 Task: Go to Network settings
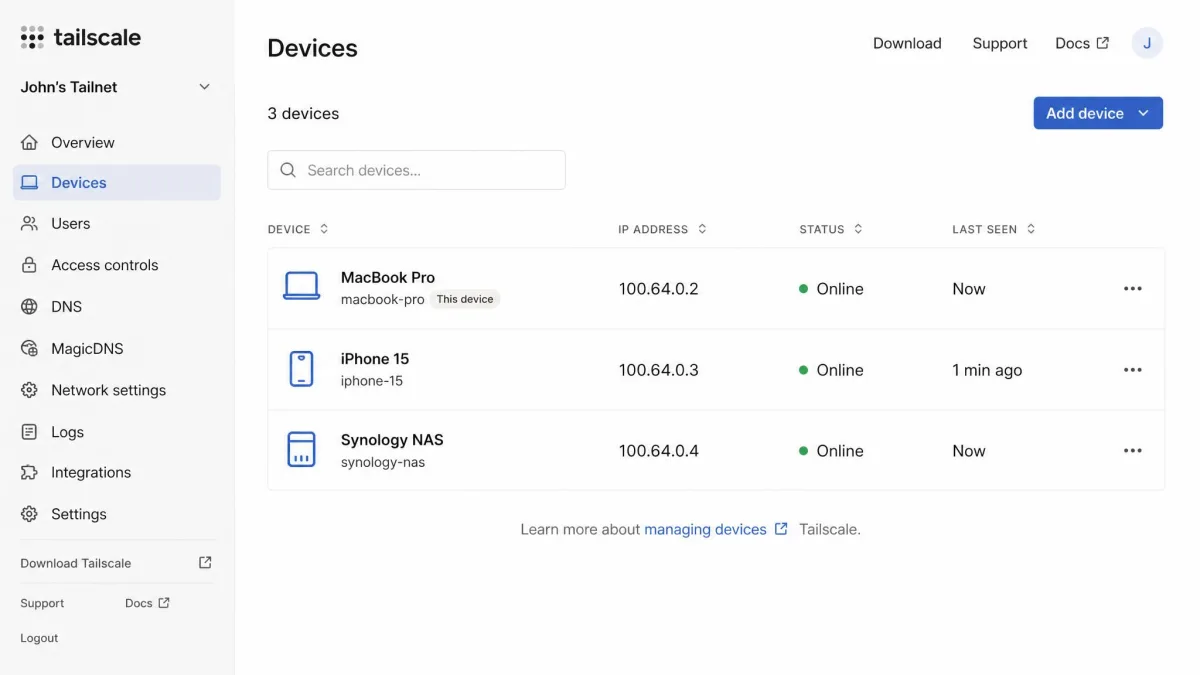pos(117,390)
